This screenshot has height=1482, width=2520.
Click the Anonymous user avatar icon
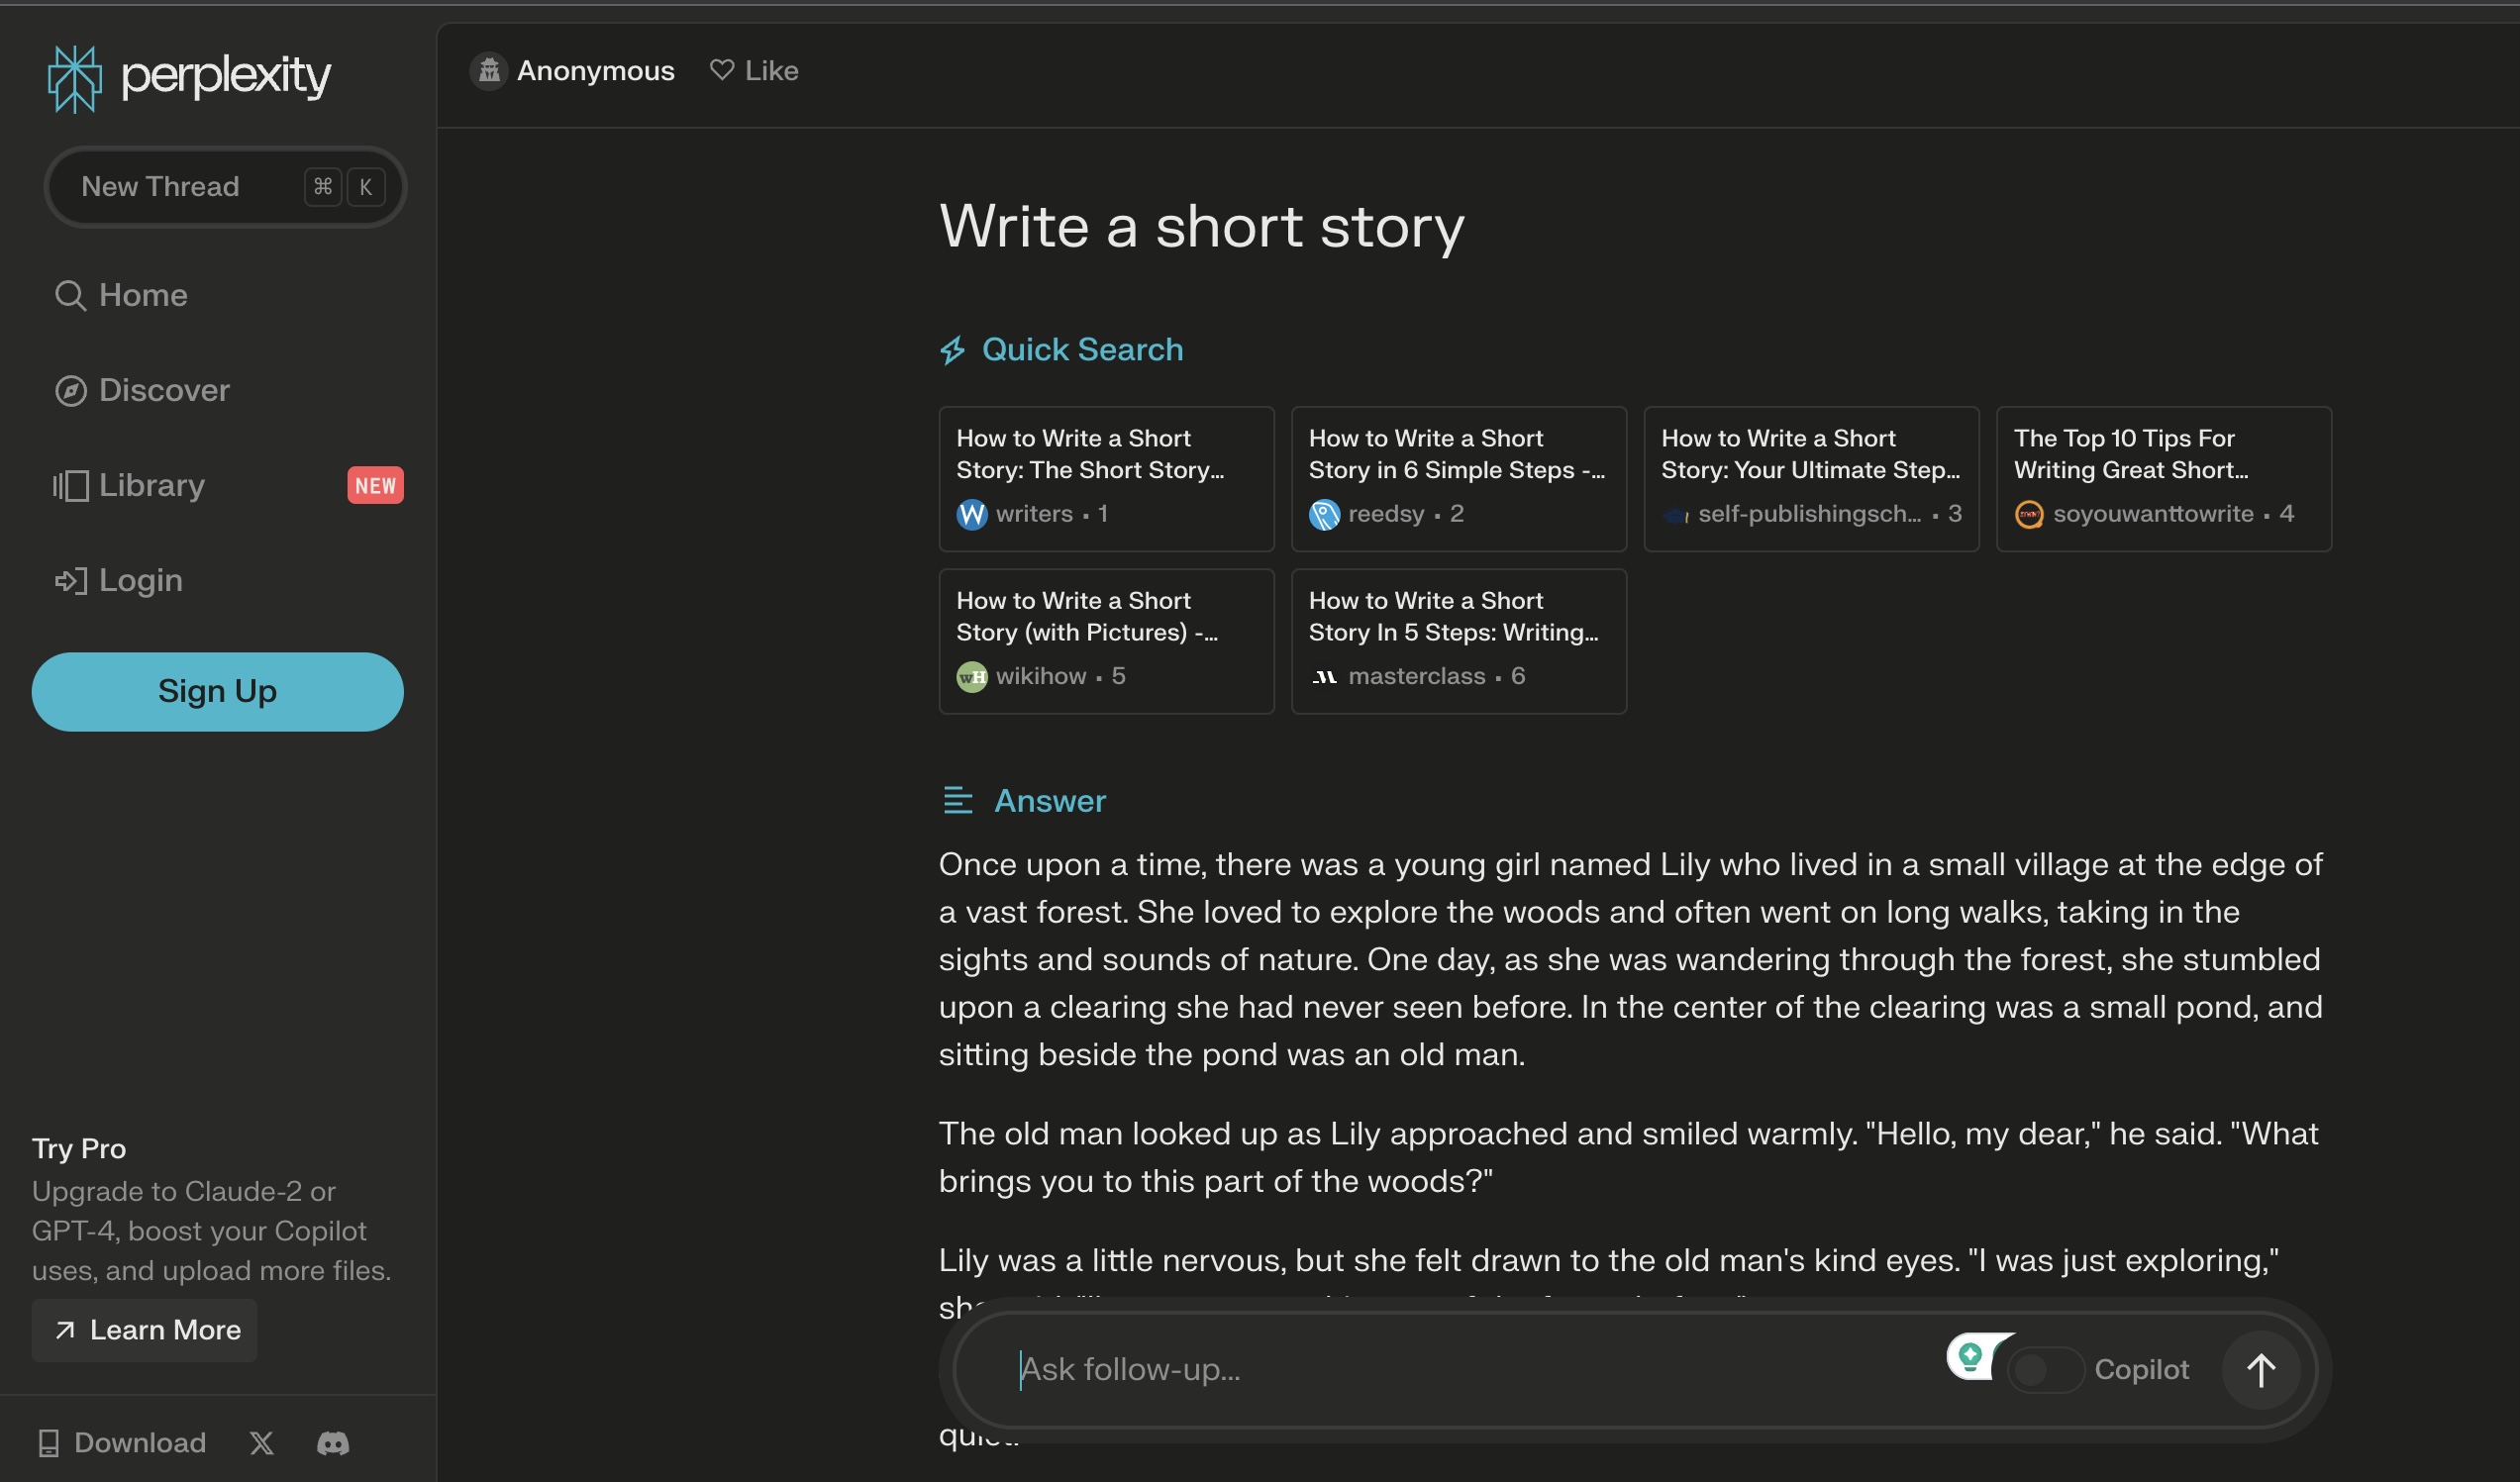click(x=489, y=71)
